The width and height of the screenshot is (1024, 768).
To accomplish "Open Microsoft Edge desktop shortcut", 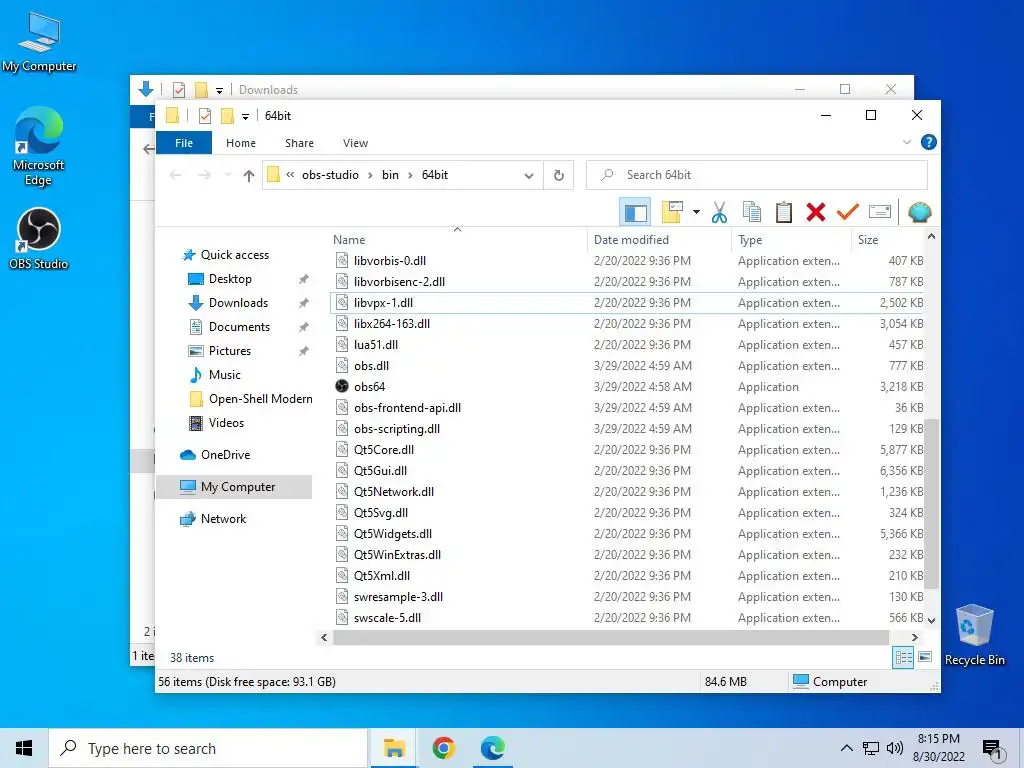I will click(38, 146).
